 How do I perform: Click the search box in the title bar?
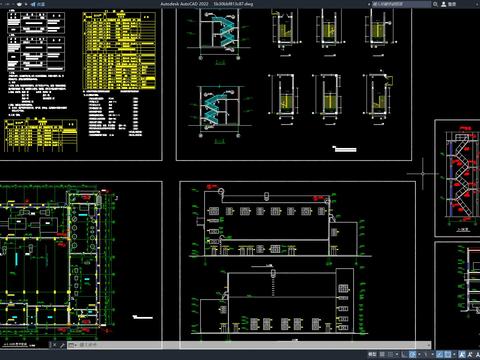pos(401,4)
